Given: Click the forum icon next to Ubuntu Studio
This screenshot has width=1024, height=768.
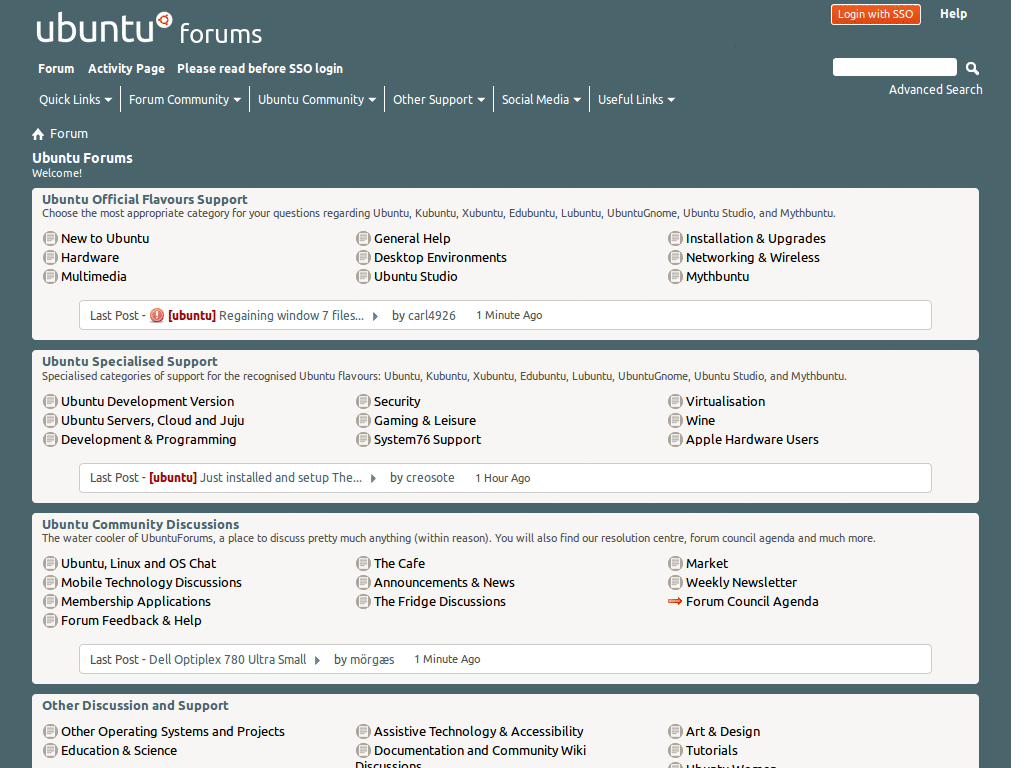Looking at the screenshot, I should click(x=363, y=276).
